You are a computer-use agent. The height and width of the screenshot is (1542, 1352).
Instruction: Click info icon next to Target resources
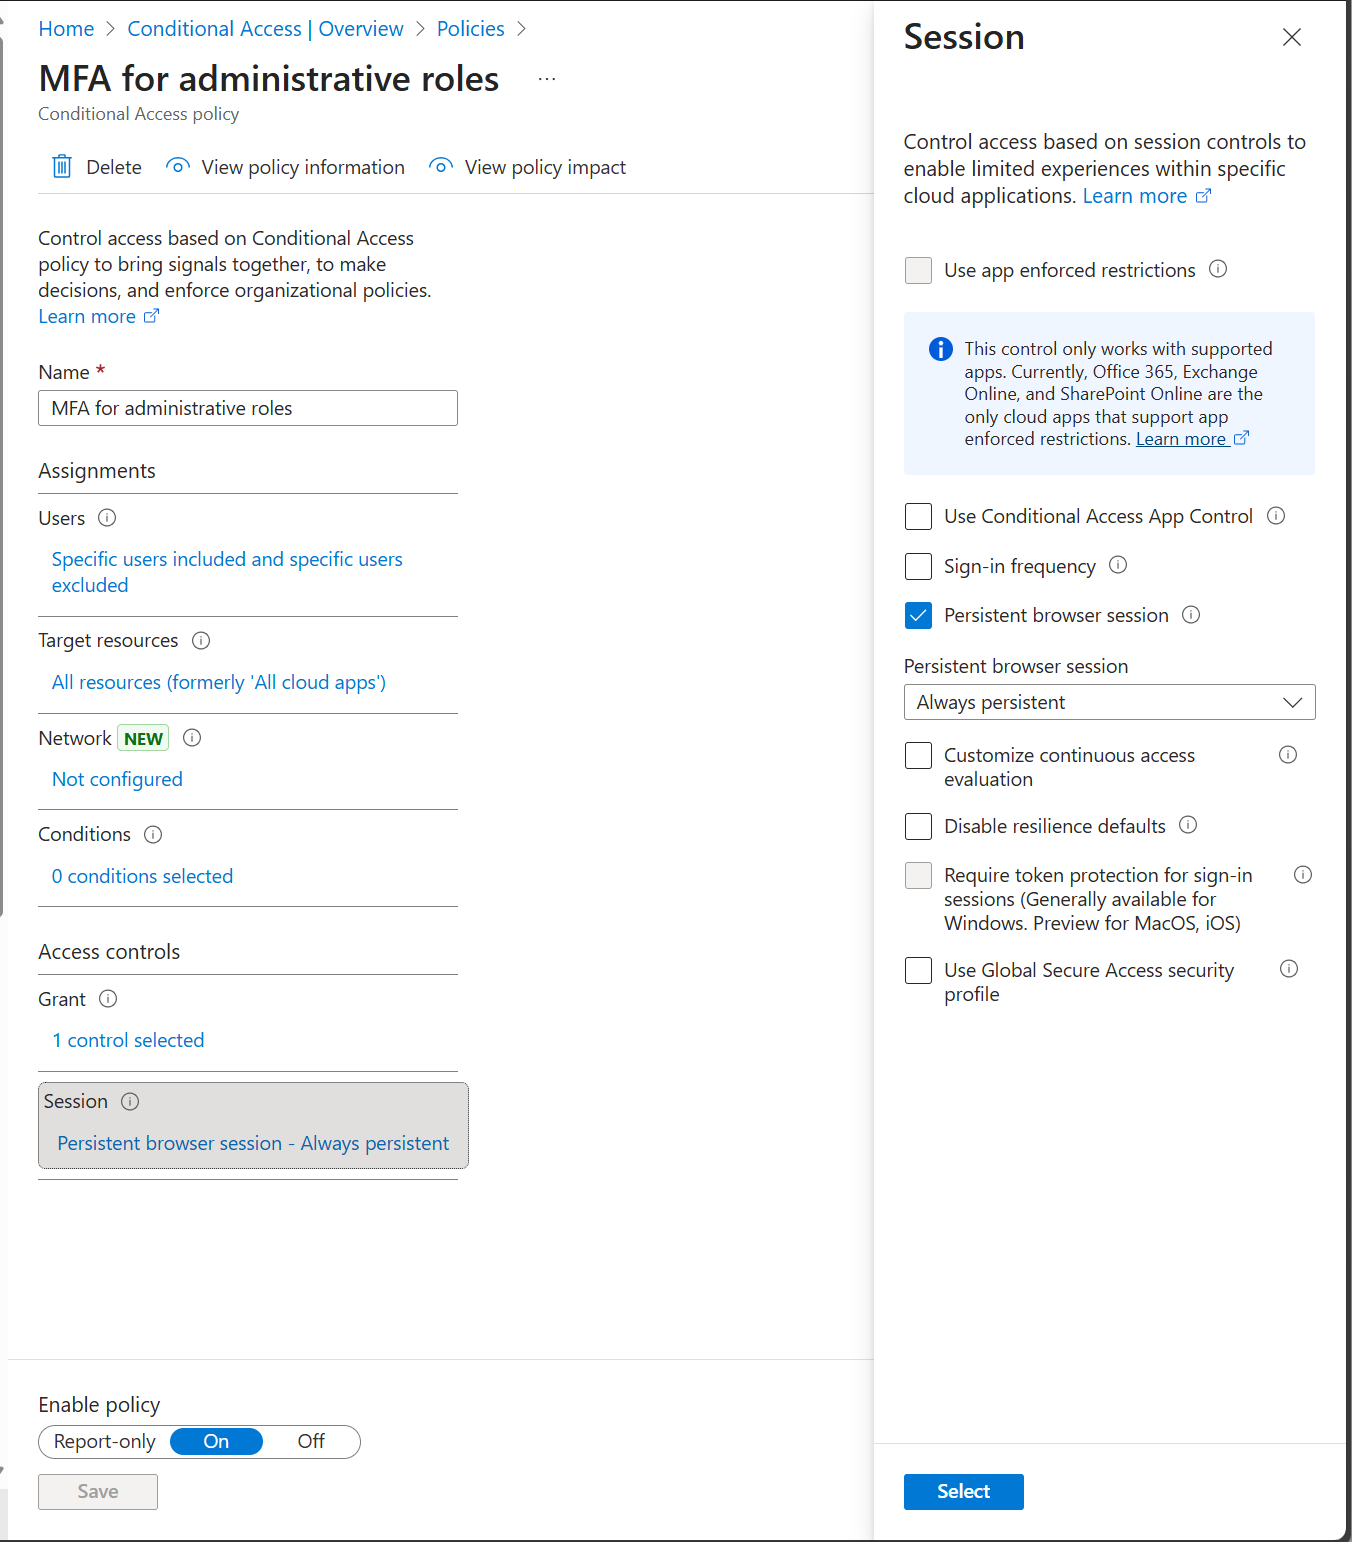click(x=201, y=640)
